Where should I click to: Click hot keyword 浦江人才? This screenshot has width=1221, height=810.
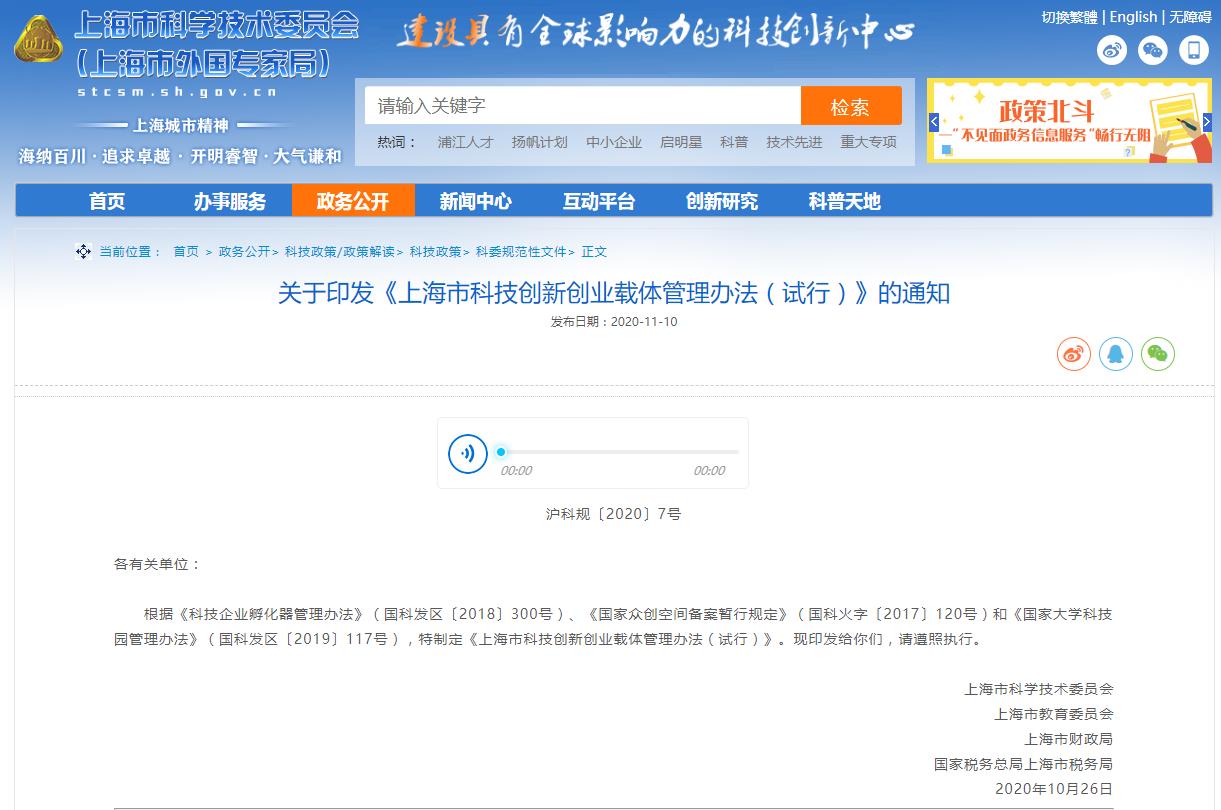coord(465,142)
